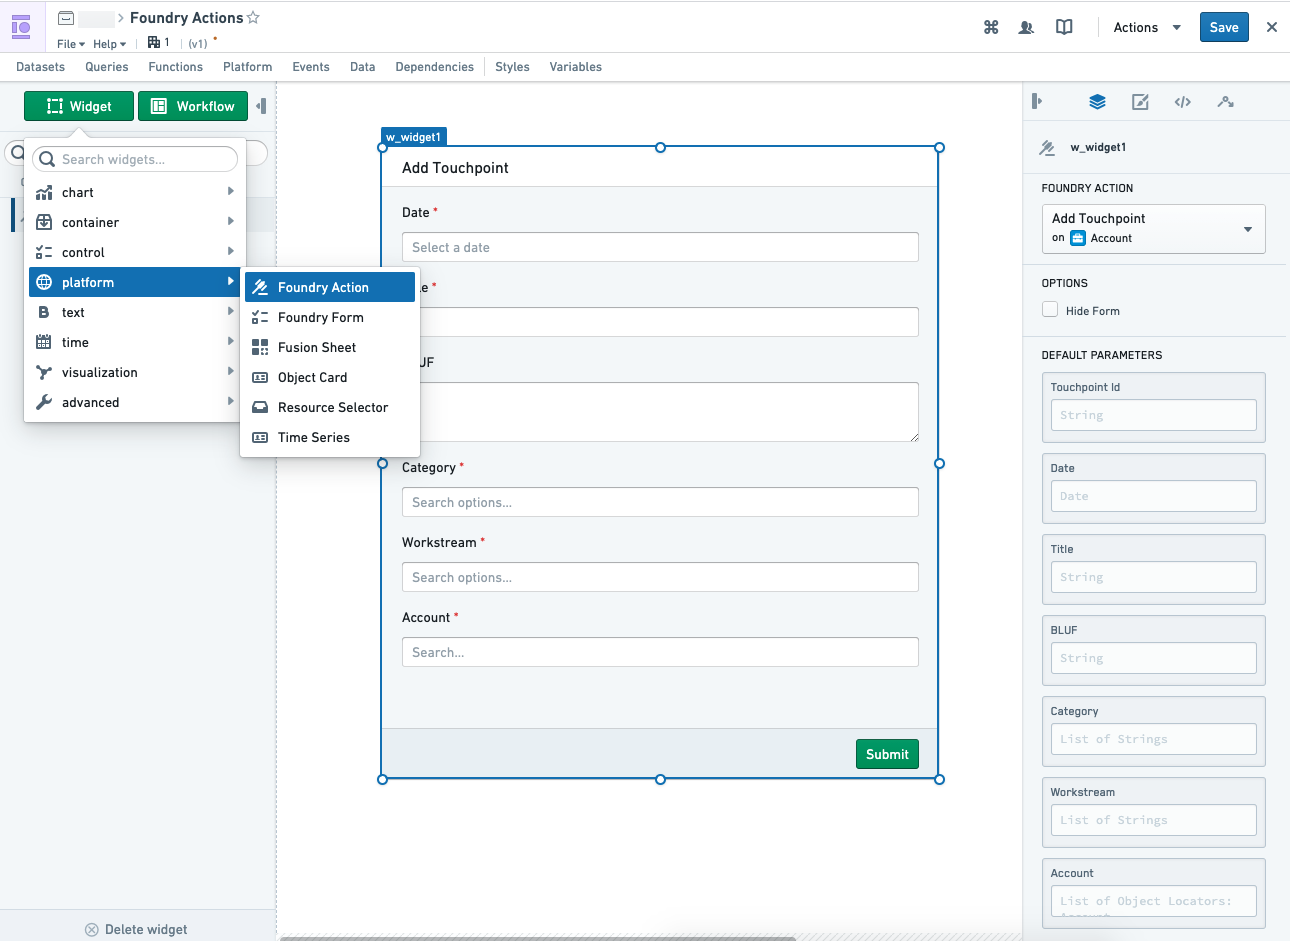Open keyboard shortcuts command icon
The height and width of the screenshot is (941, 1290).
(991, 27)
